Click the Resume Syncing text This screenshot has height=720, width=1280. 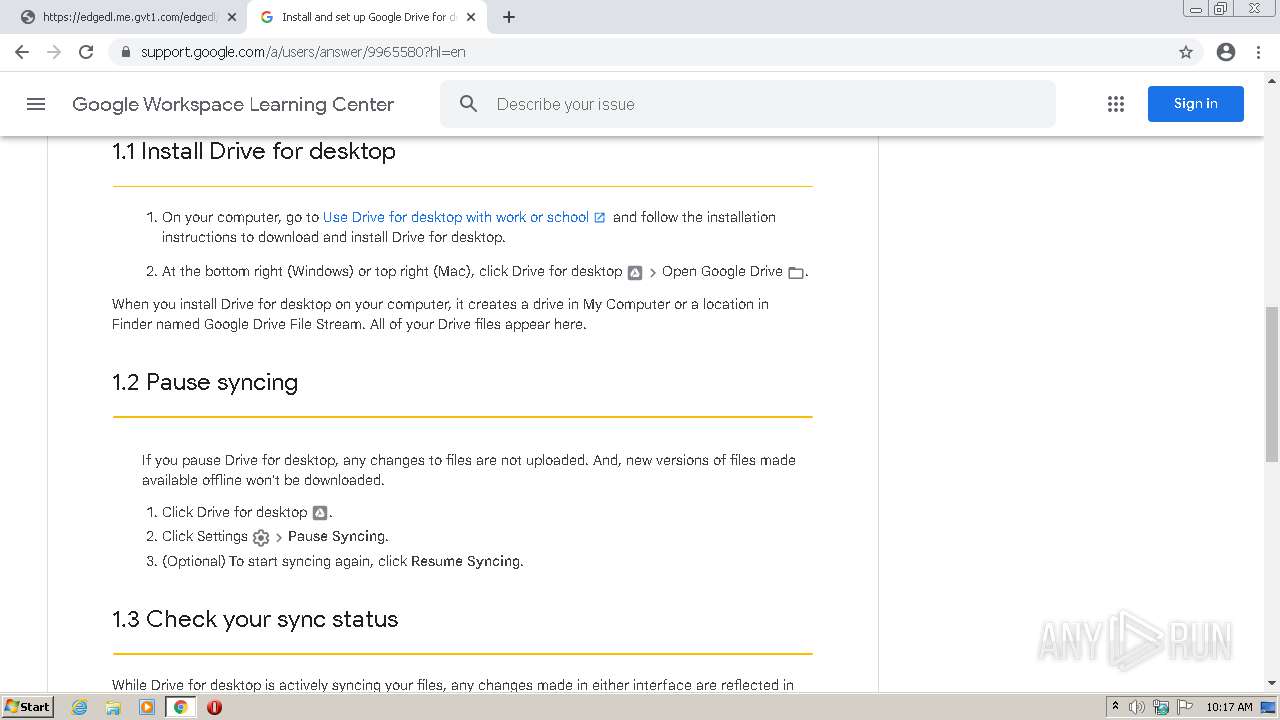466,561
